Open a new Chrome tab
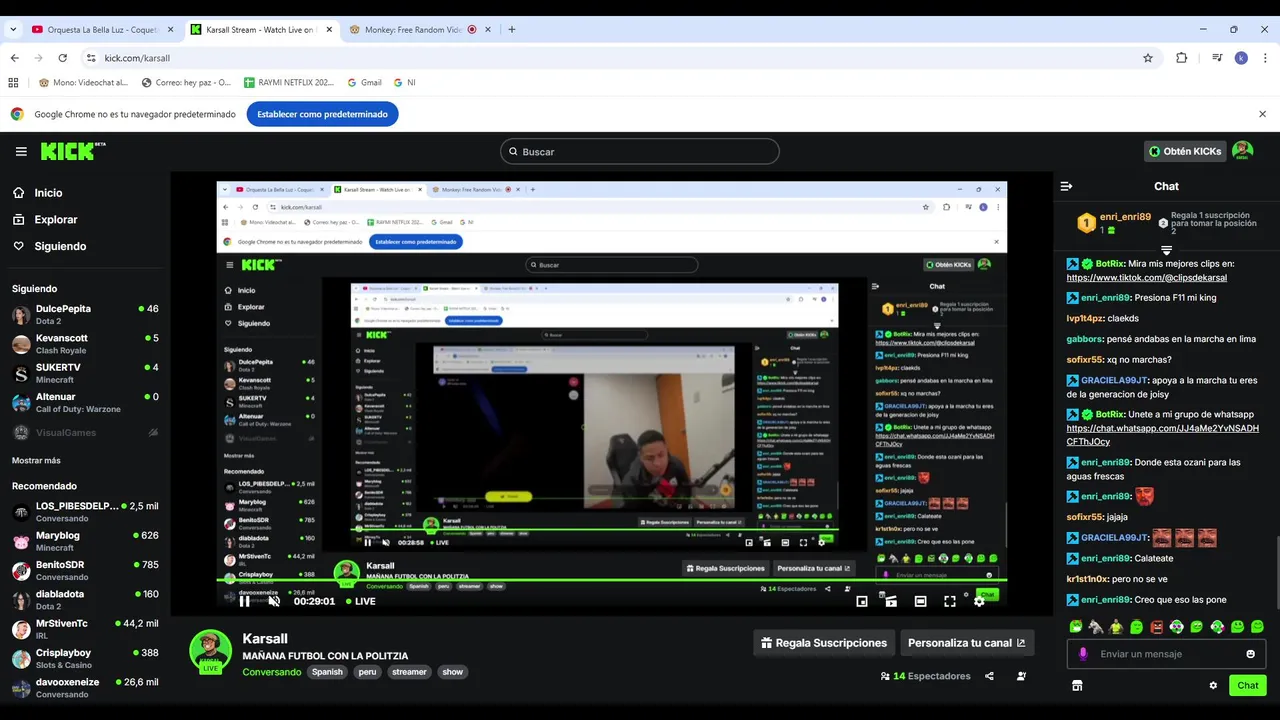 click(x=511, y=29)
